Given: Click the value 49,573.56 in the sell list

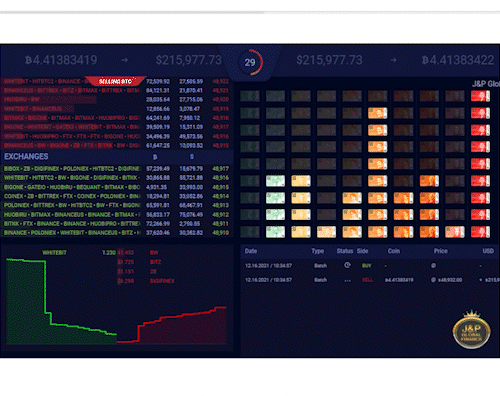Looking at the screenshot, I should pos(191,136).
